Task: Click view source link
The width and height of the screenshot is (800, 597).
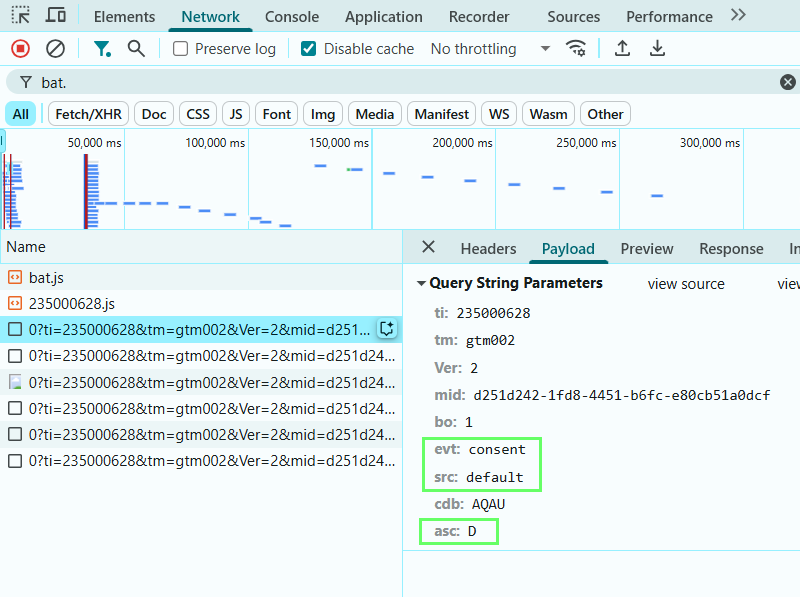Action: point(686,284)
